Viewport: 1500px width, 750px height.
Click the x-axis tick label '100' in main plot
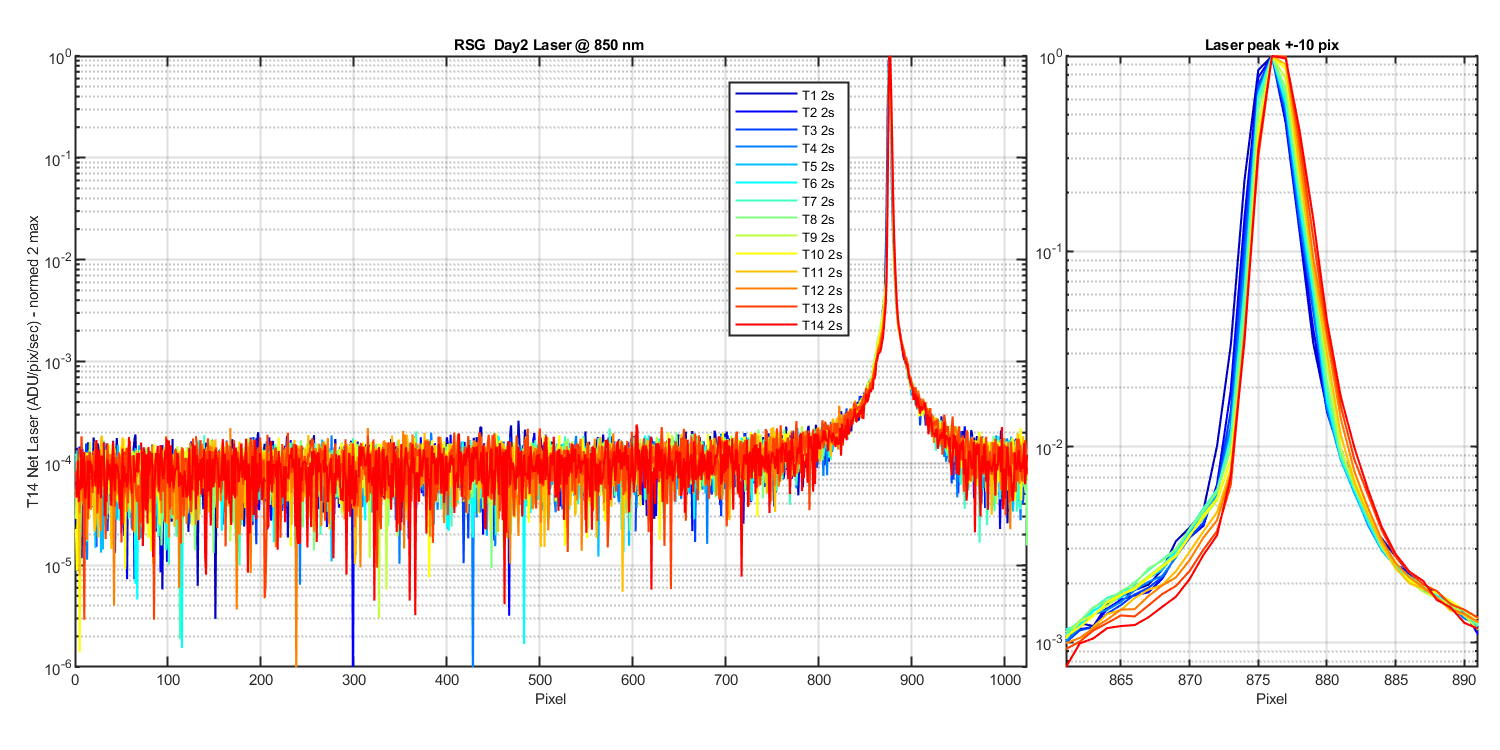(168, 680)
